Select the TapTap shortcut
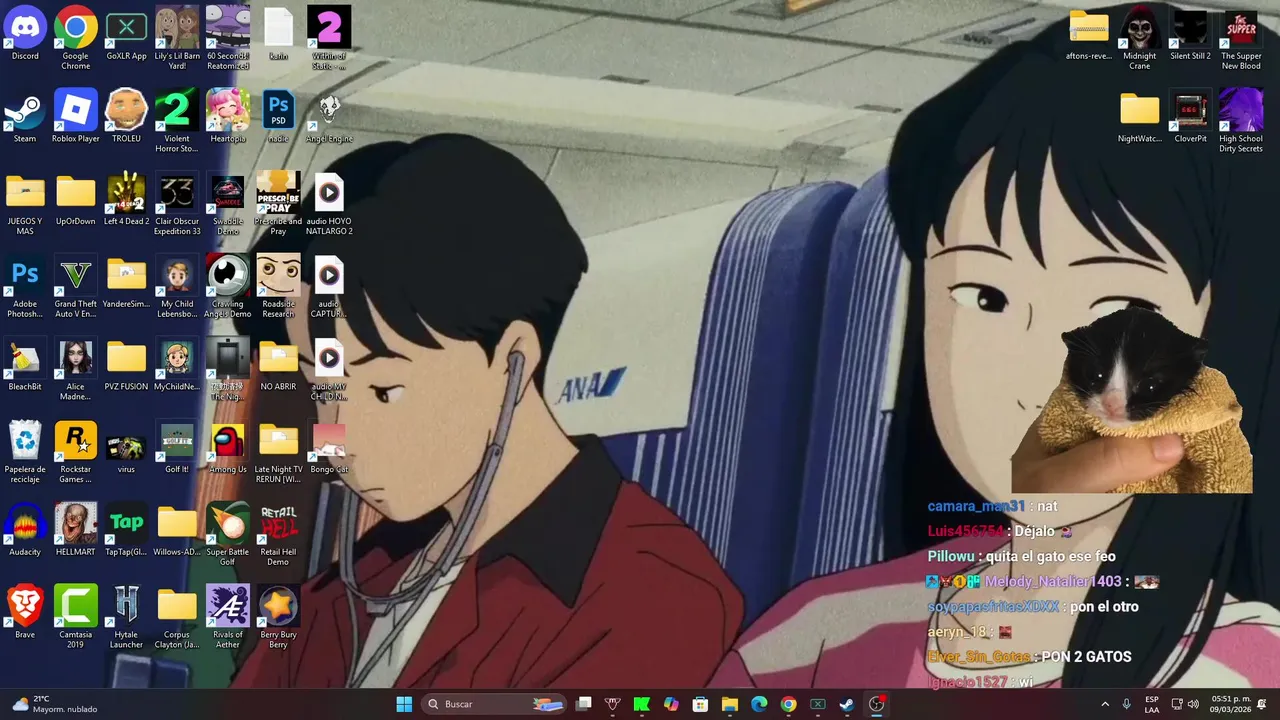Viewport: 1280px width, 720px height. [126, 530]
